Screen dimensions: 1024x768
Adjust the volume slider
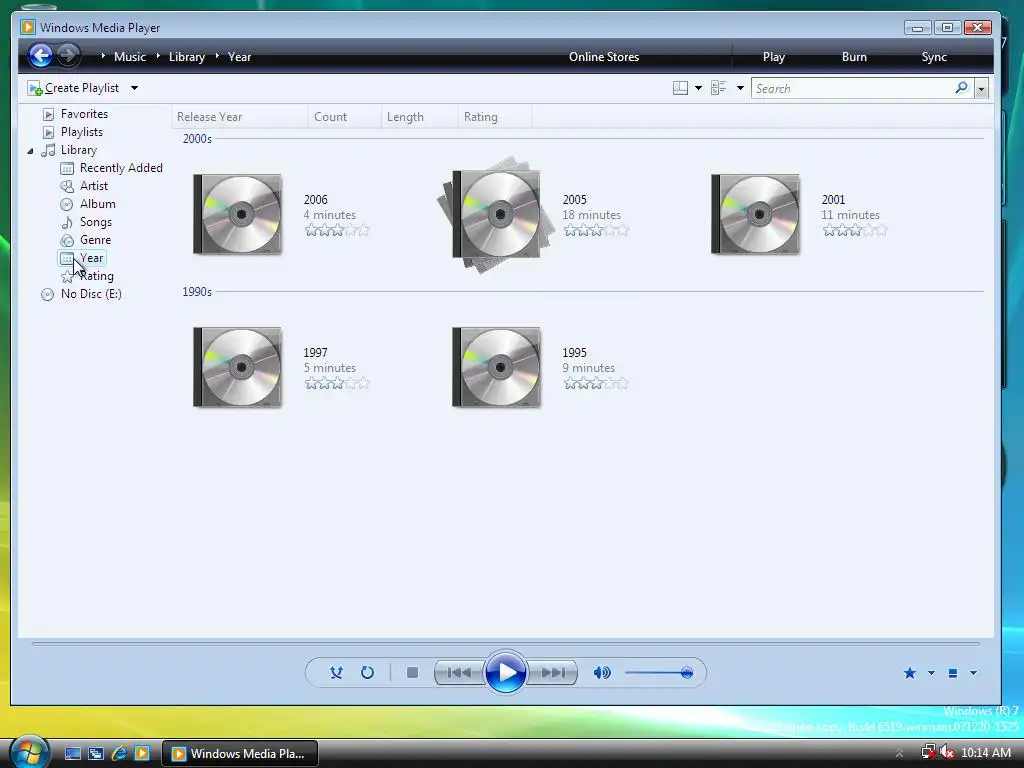(x=659, y=673)
